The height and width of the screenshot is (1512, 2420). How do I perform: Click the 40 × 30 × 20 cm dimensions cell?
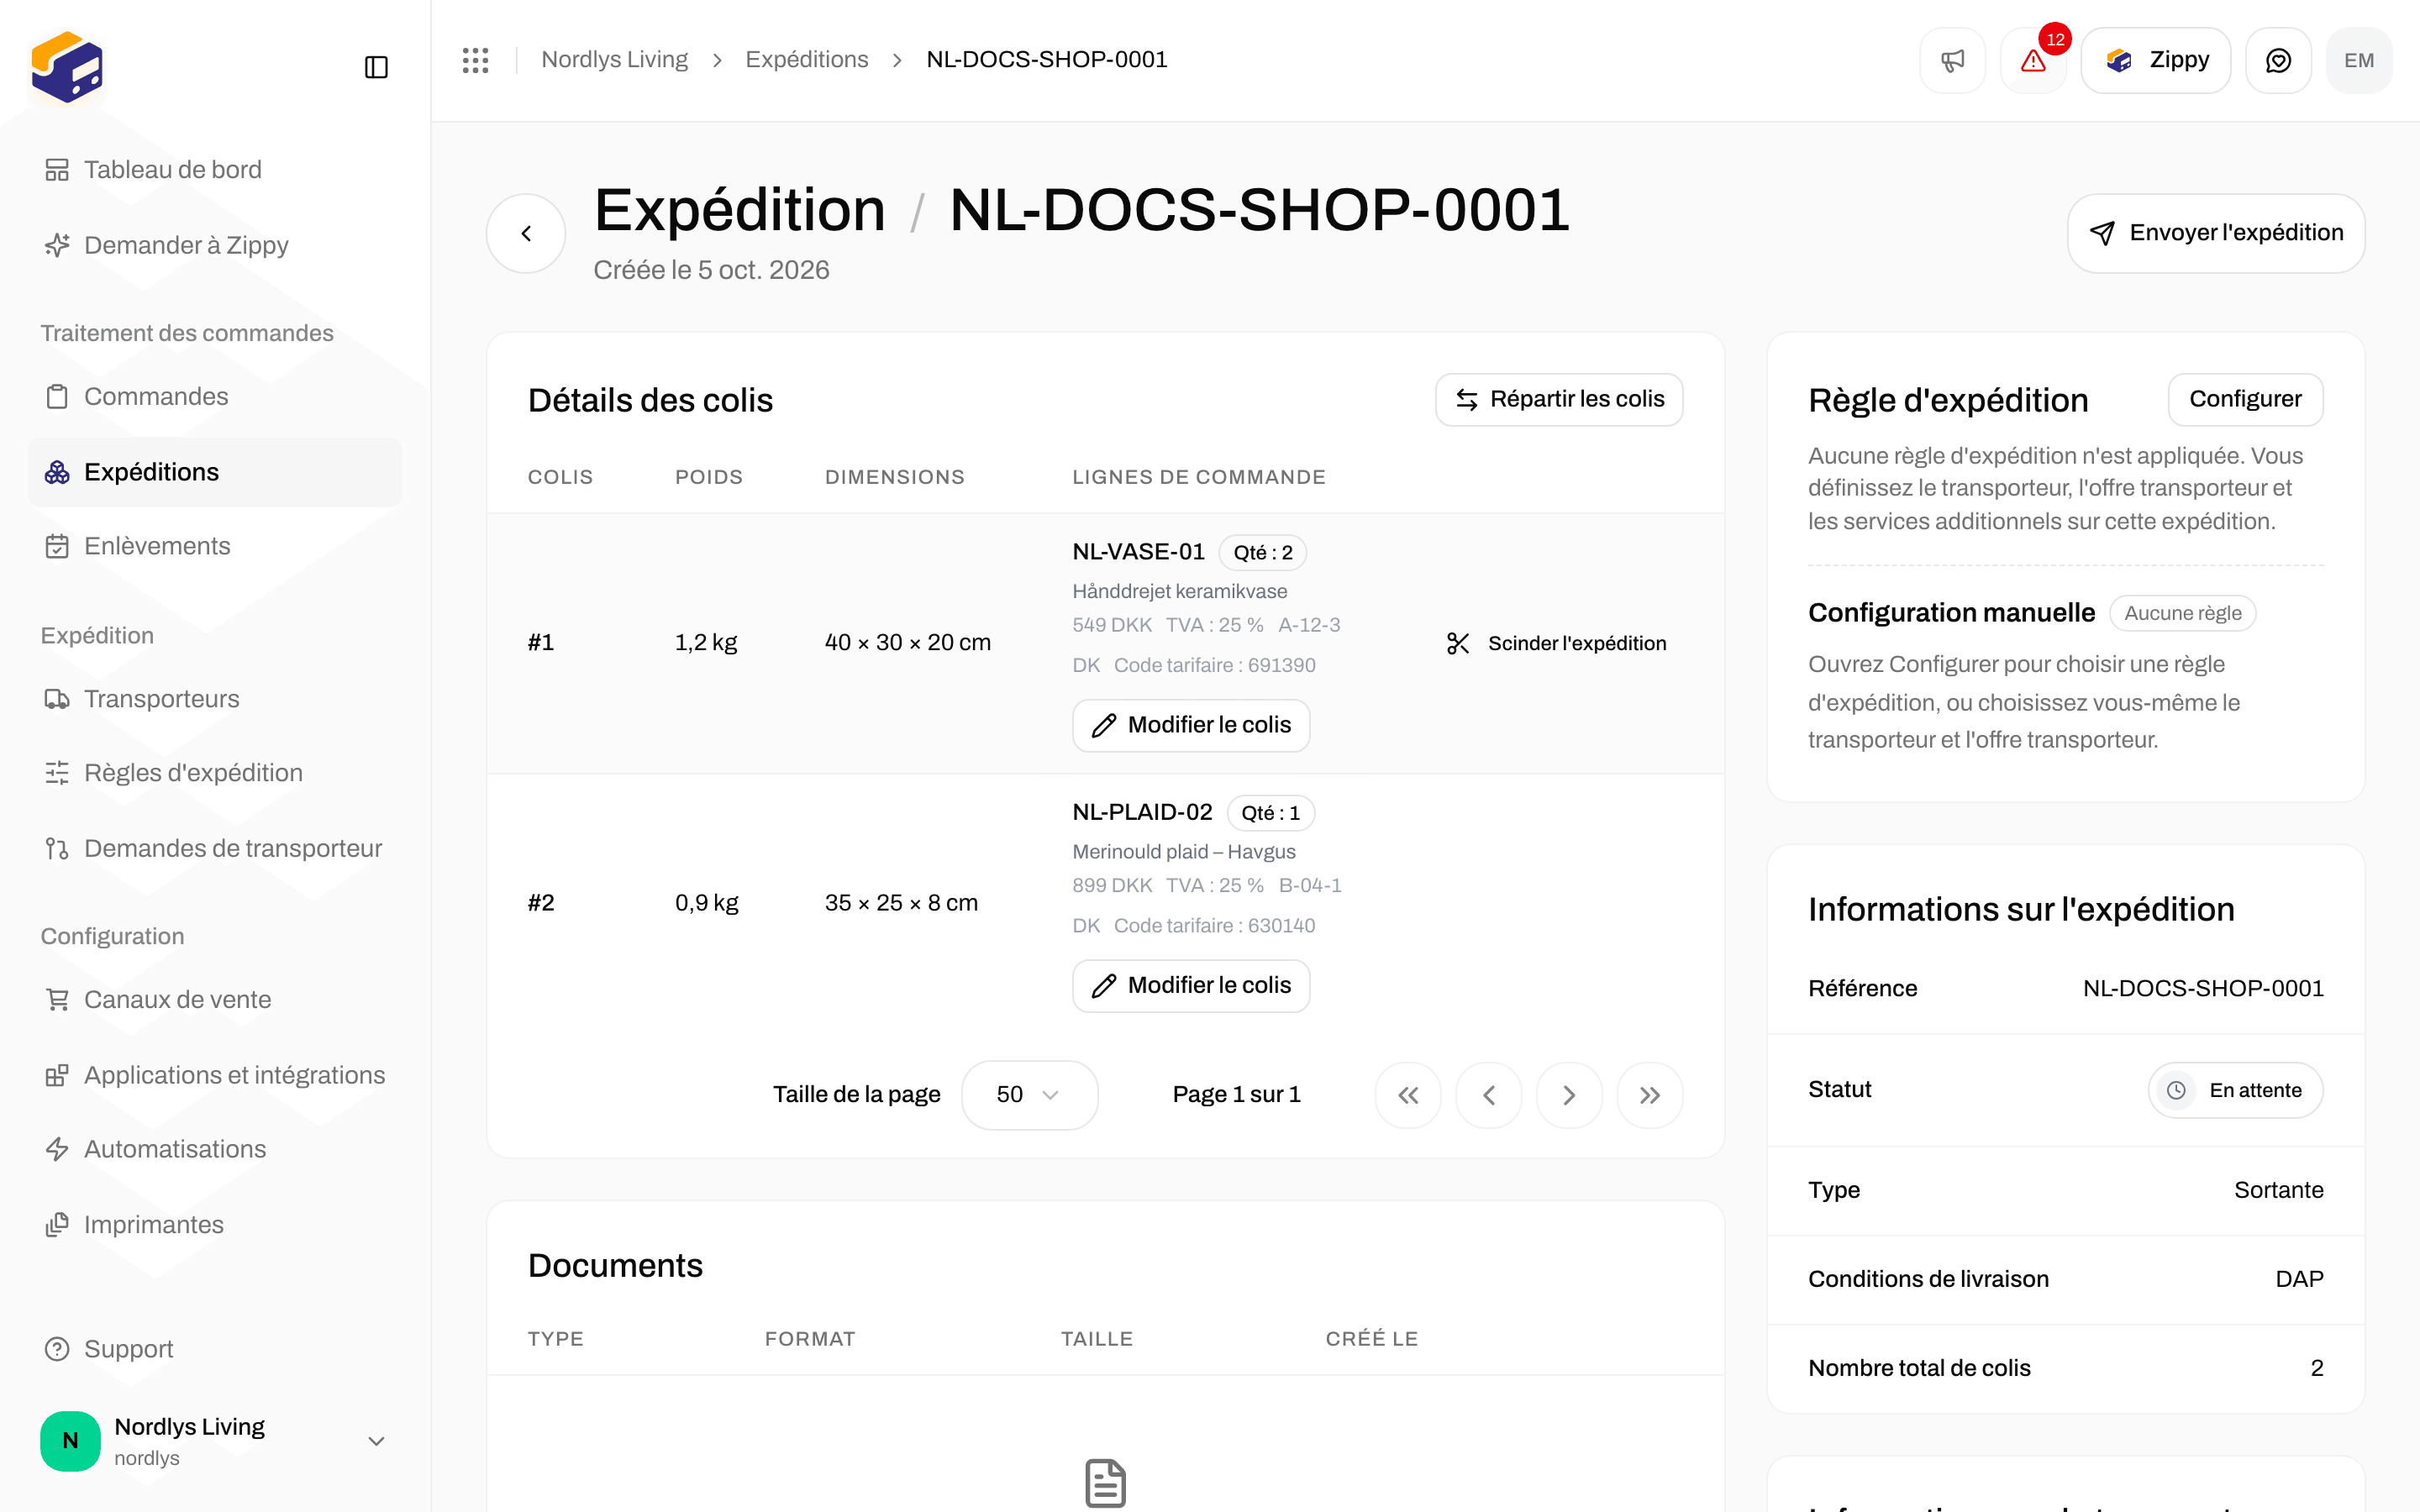pyautogui.click(x=907, y=642)
